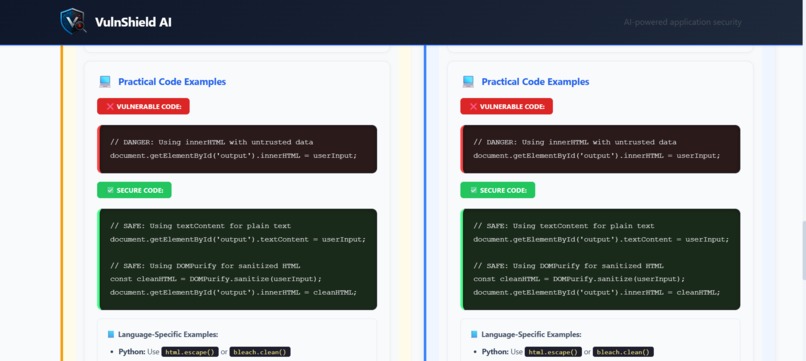806x361 pixels.
Task: Click const cleanHTML sanitize line in orange-bordered panel
Action: pyautogui.click(x=215, y=279)
